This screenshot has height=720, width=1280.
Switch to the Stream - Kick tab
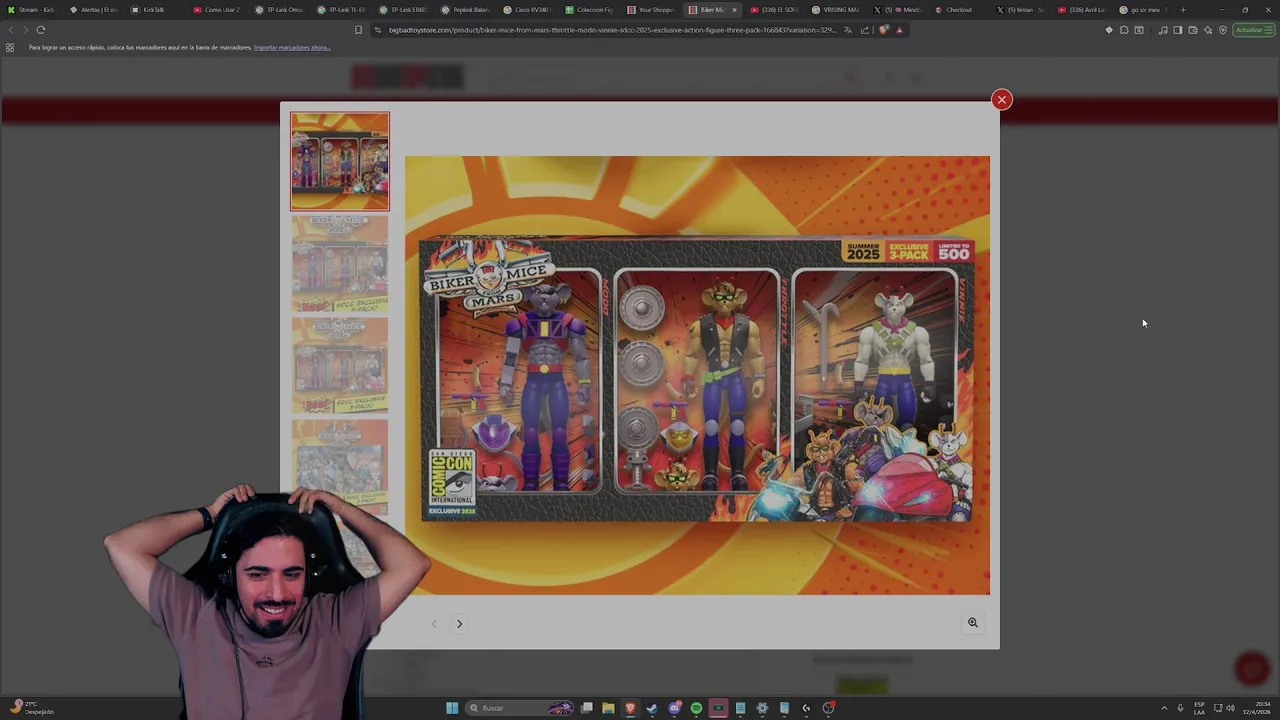coord(32,10)
